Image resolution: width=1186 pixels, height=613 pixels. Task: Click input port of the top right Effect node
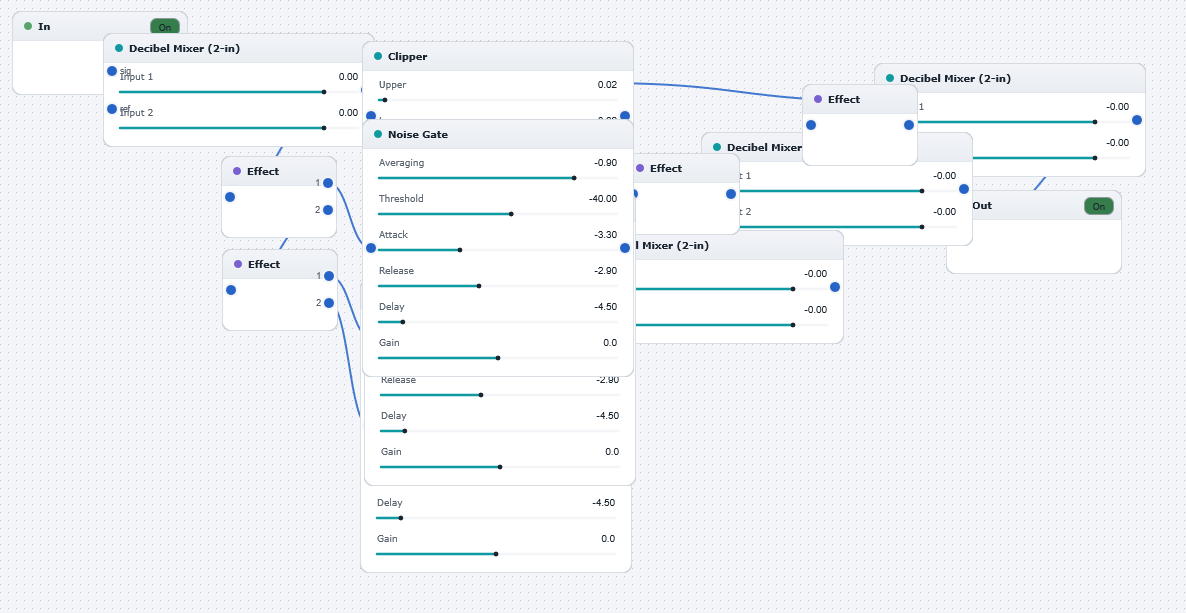coord(811,125)
